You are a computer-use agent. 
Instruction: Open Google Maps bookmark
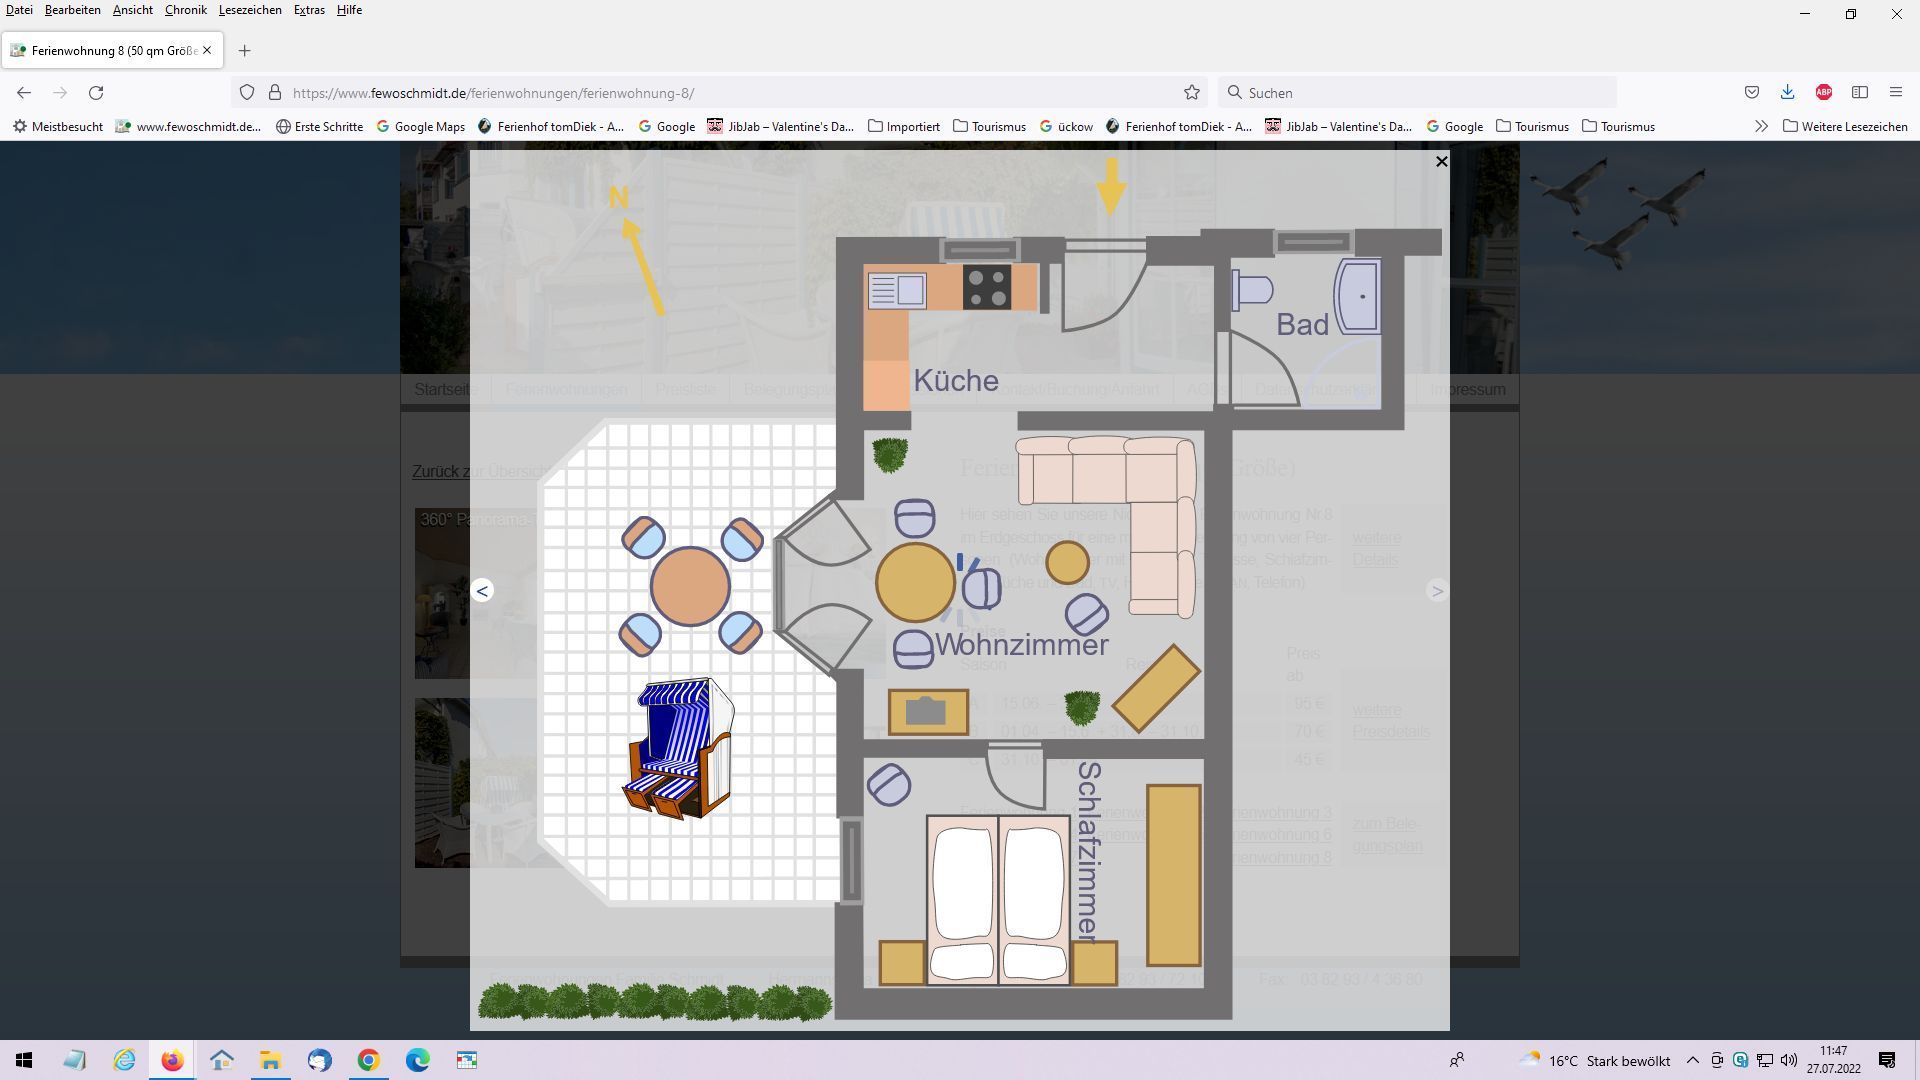[x=420, y=127]
